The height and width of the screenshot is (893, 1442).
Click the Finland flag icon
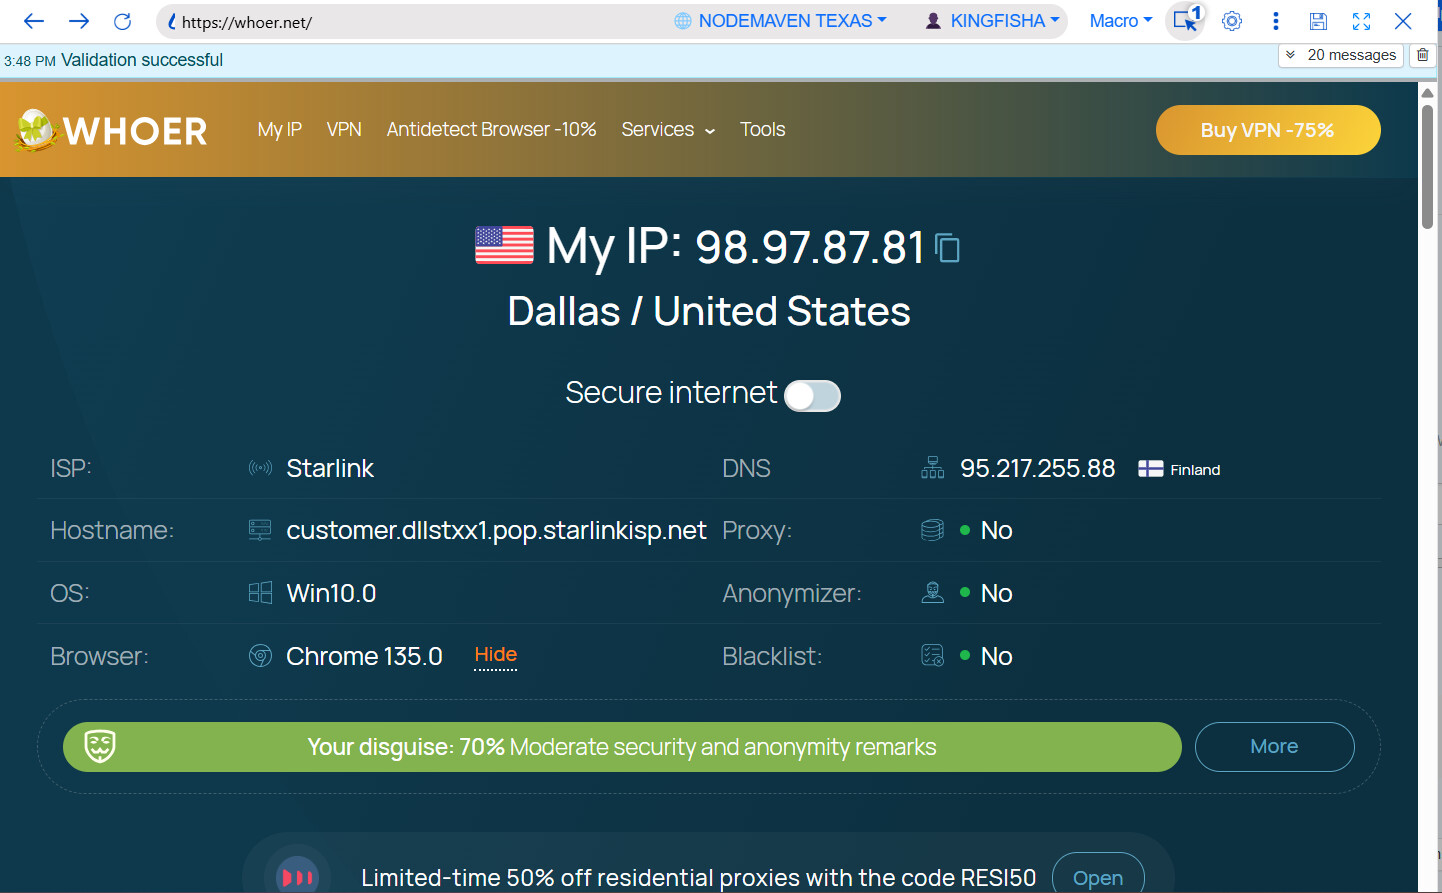pyautogui.click(x=1150, y=469)
